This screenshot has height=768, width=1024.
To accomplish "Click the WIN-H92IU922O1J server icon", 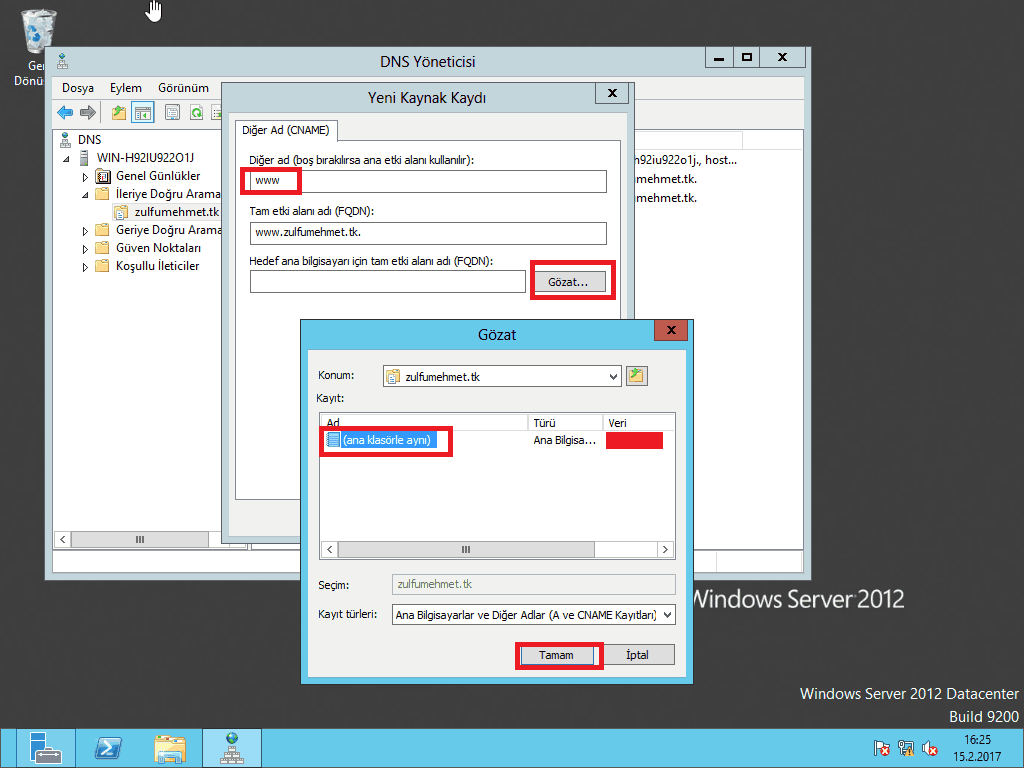I will [84, 157].
